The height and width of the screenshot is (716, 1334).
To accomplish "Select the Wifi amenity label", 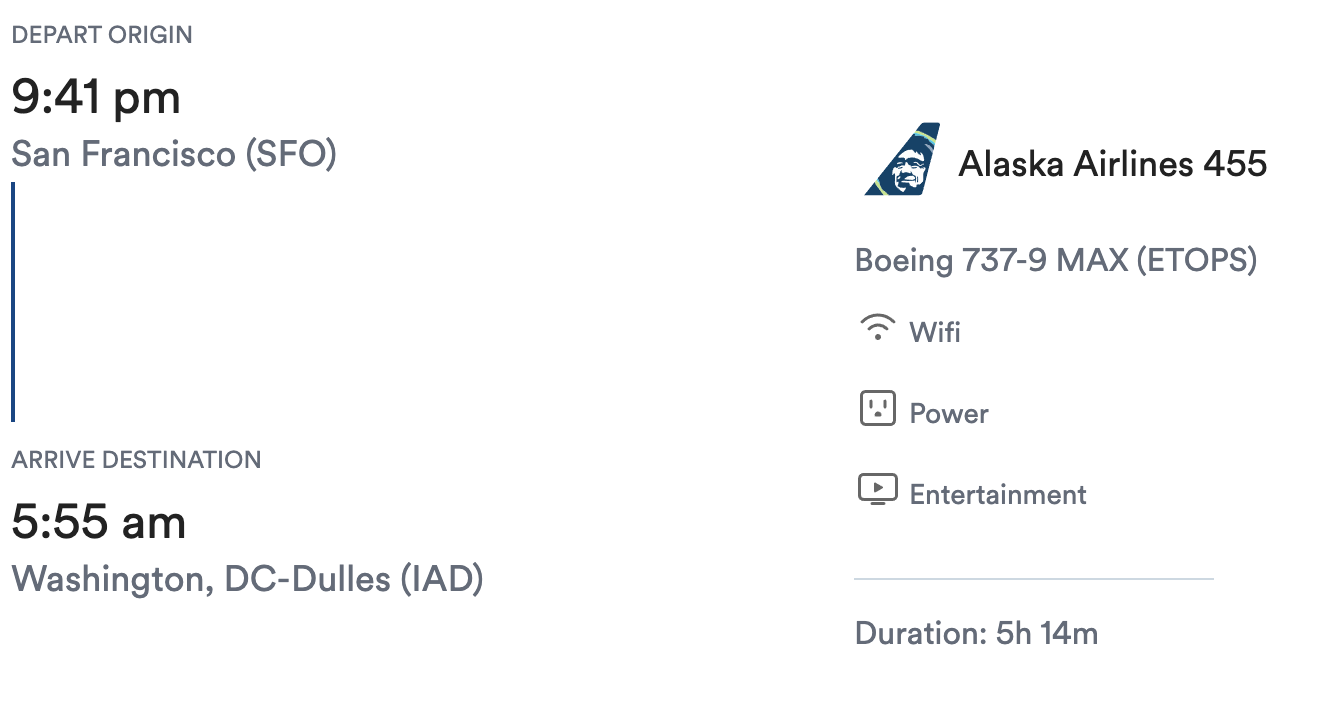I will (x=935, y=332).
